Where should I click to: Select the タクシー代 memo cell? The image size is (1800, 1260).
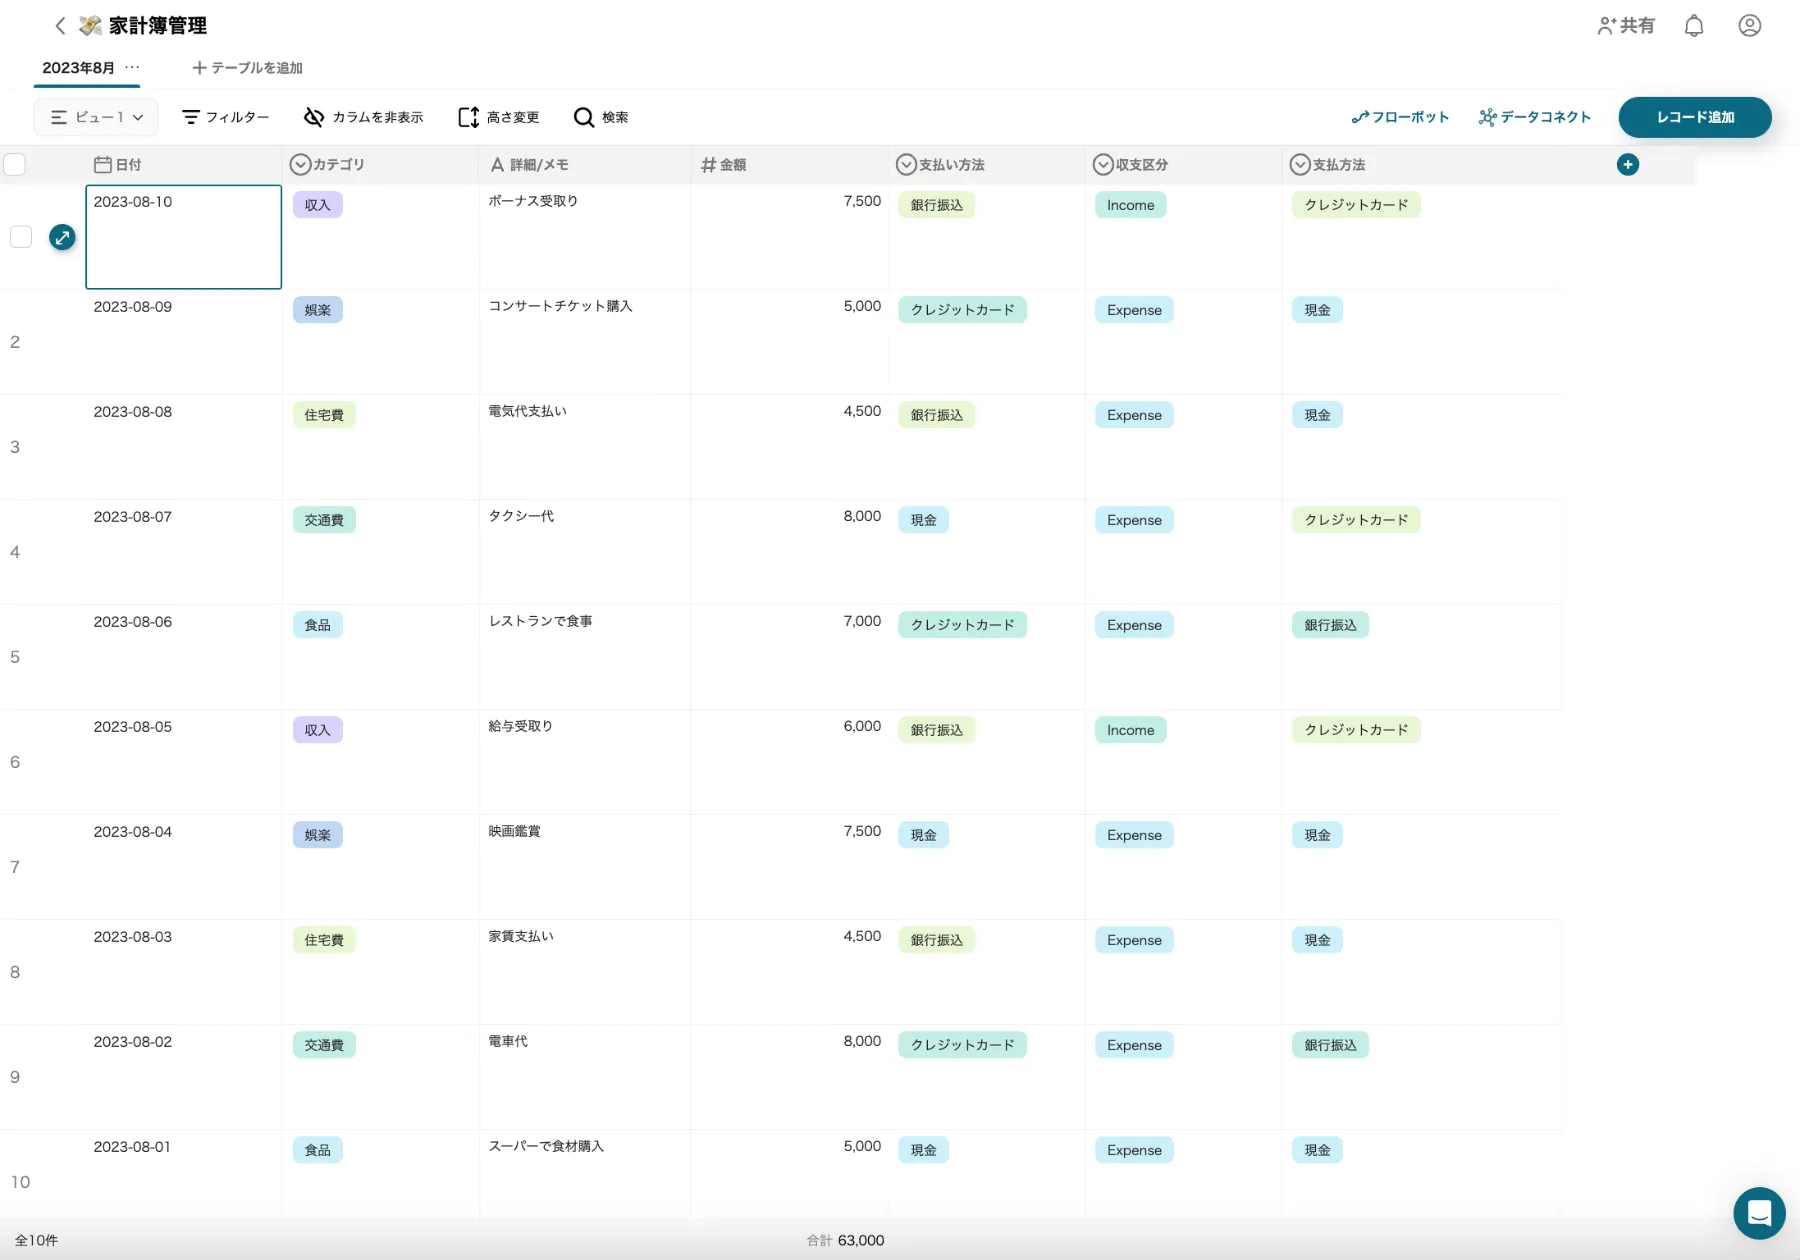click(585, 552)
